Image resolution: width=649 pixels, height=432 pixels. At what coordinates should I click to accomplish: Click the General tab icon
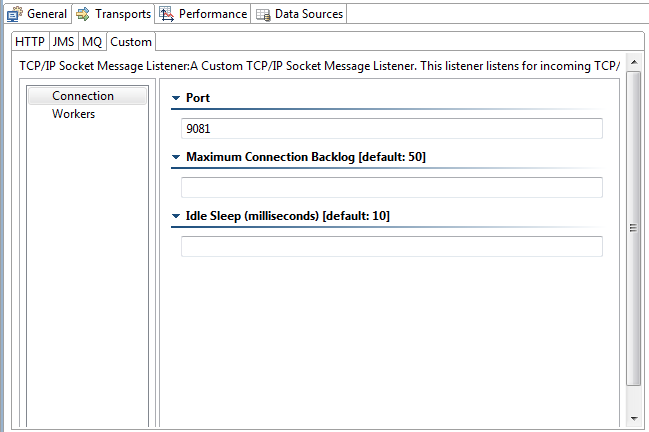coord(14,14)
